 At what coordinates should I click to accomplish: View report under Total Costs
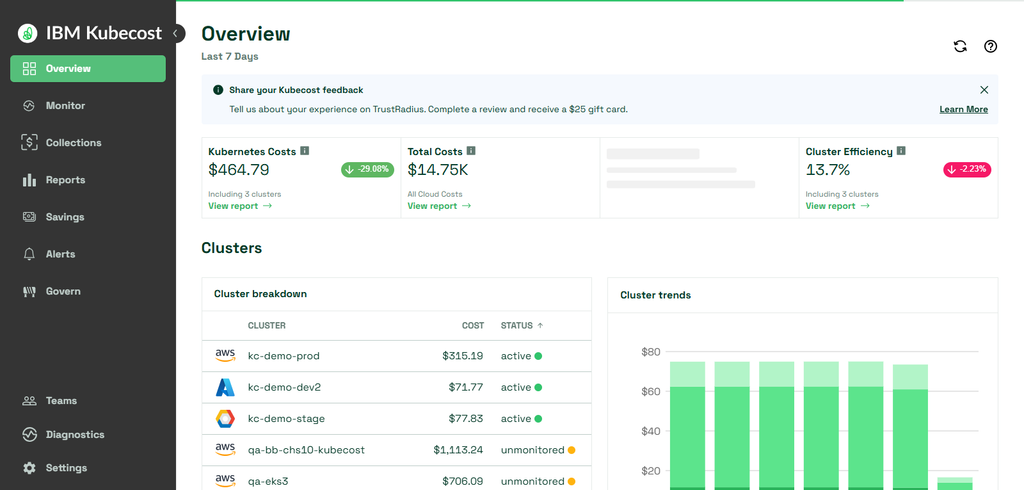[x=439, y=206]
